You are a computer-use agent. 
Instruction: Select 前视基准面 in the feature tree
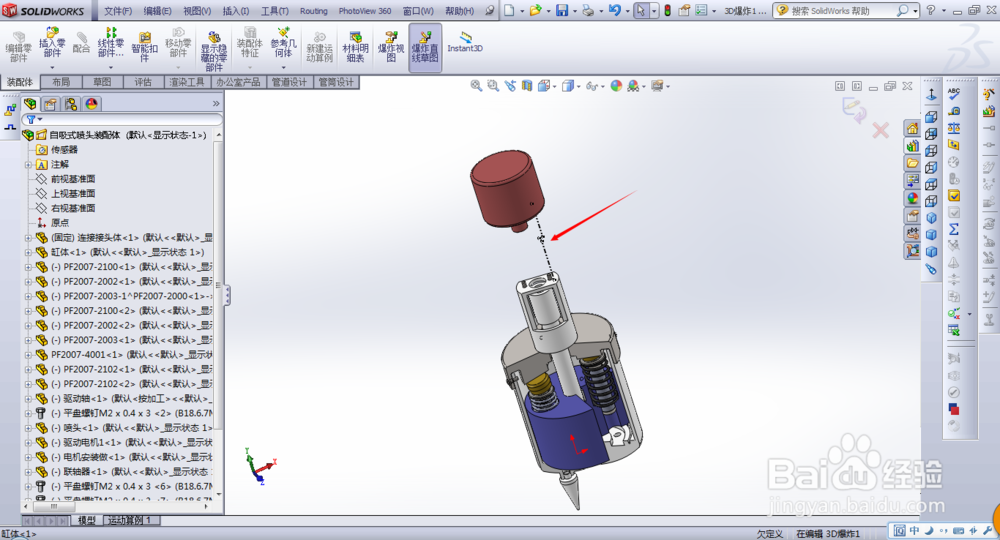73,179
